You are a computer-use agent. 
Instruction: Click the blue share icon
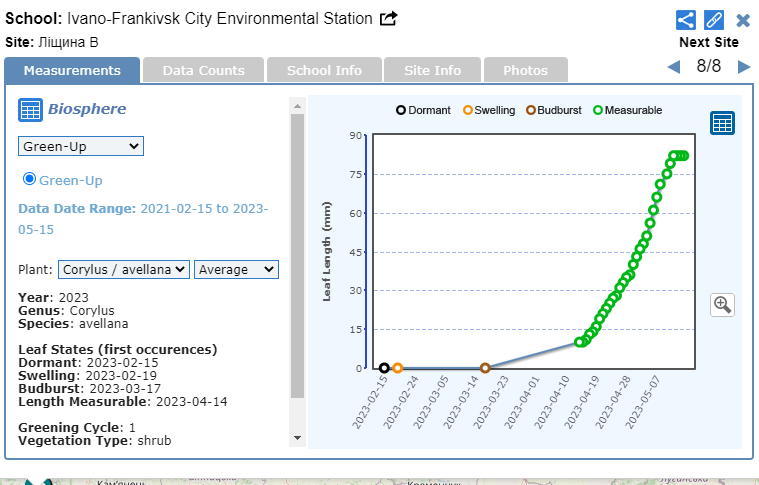686,20
